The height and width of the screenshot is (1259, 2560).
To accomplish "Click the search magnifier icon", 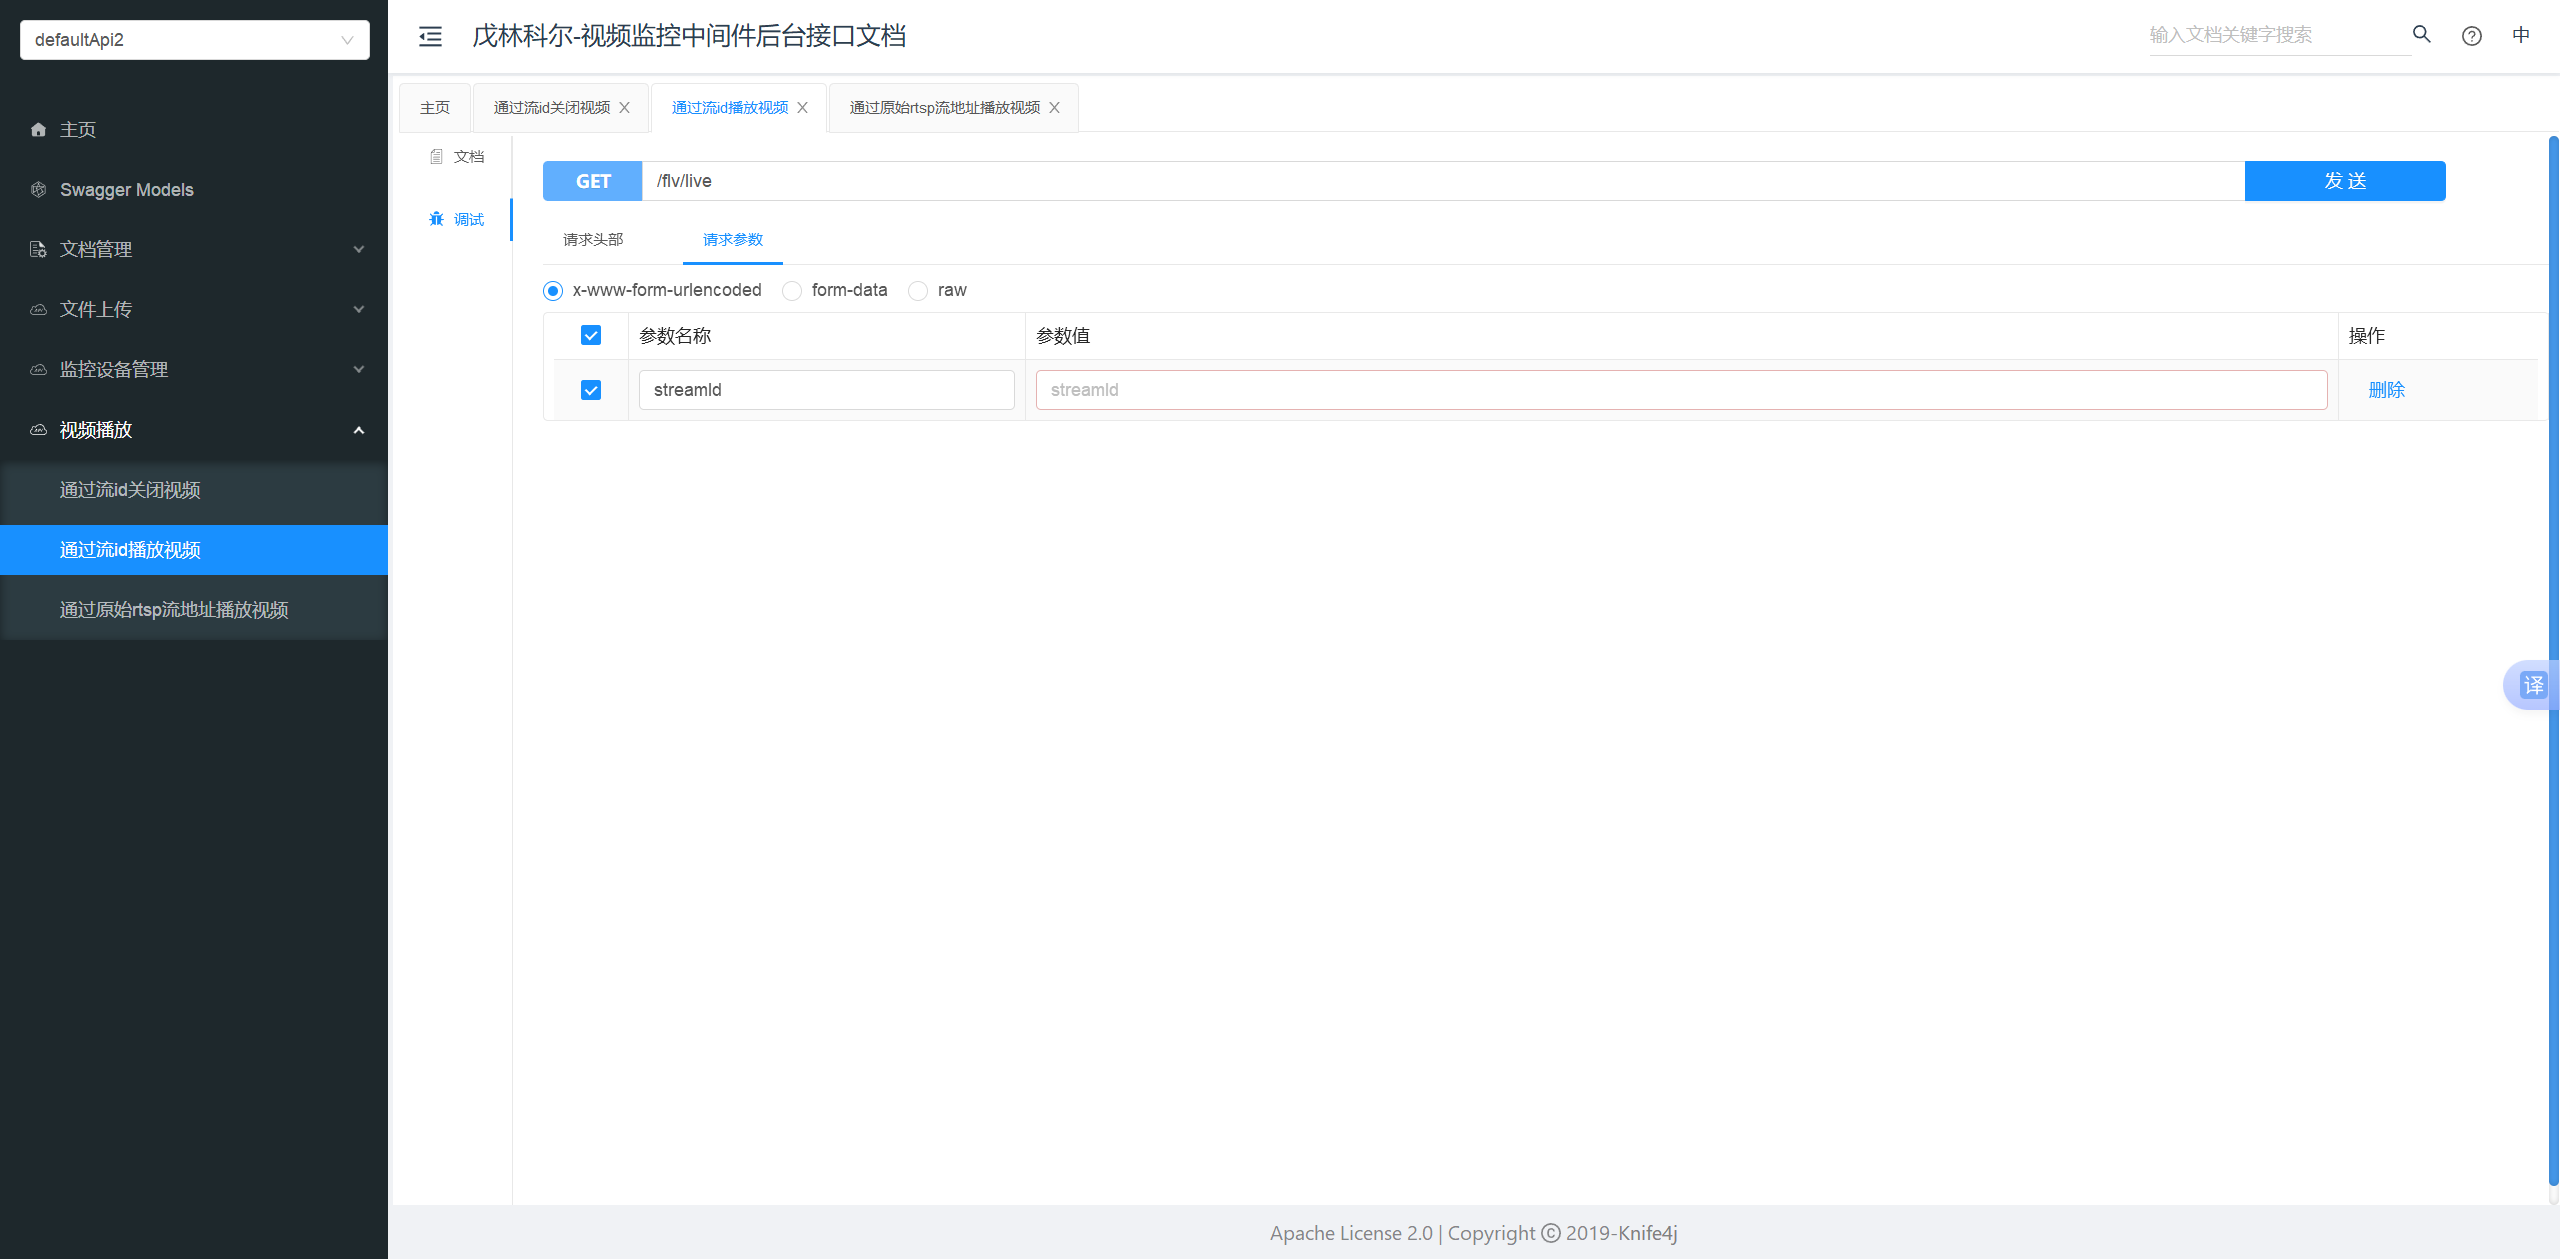I will click(2421, 35).
